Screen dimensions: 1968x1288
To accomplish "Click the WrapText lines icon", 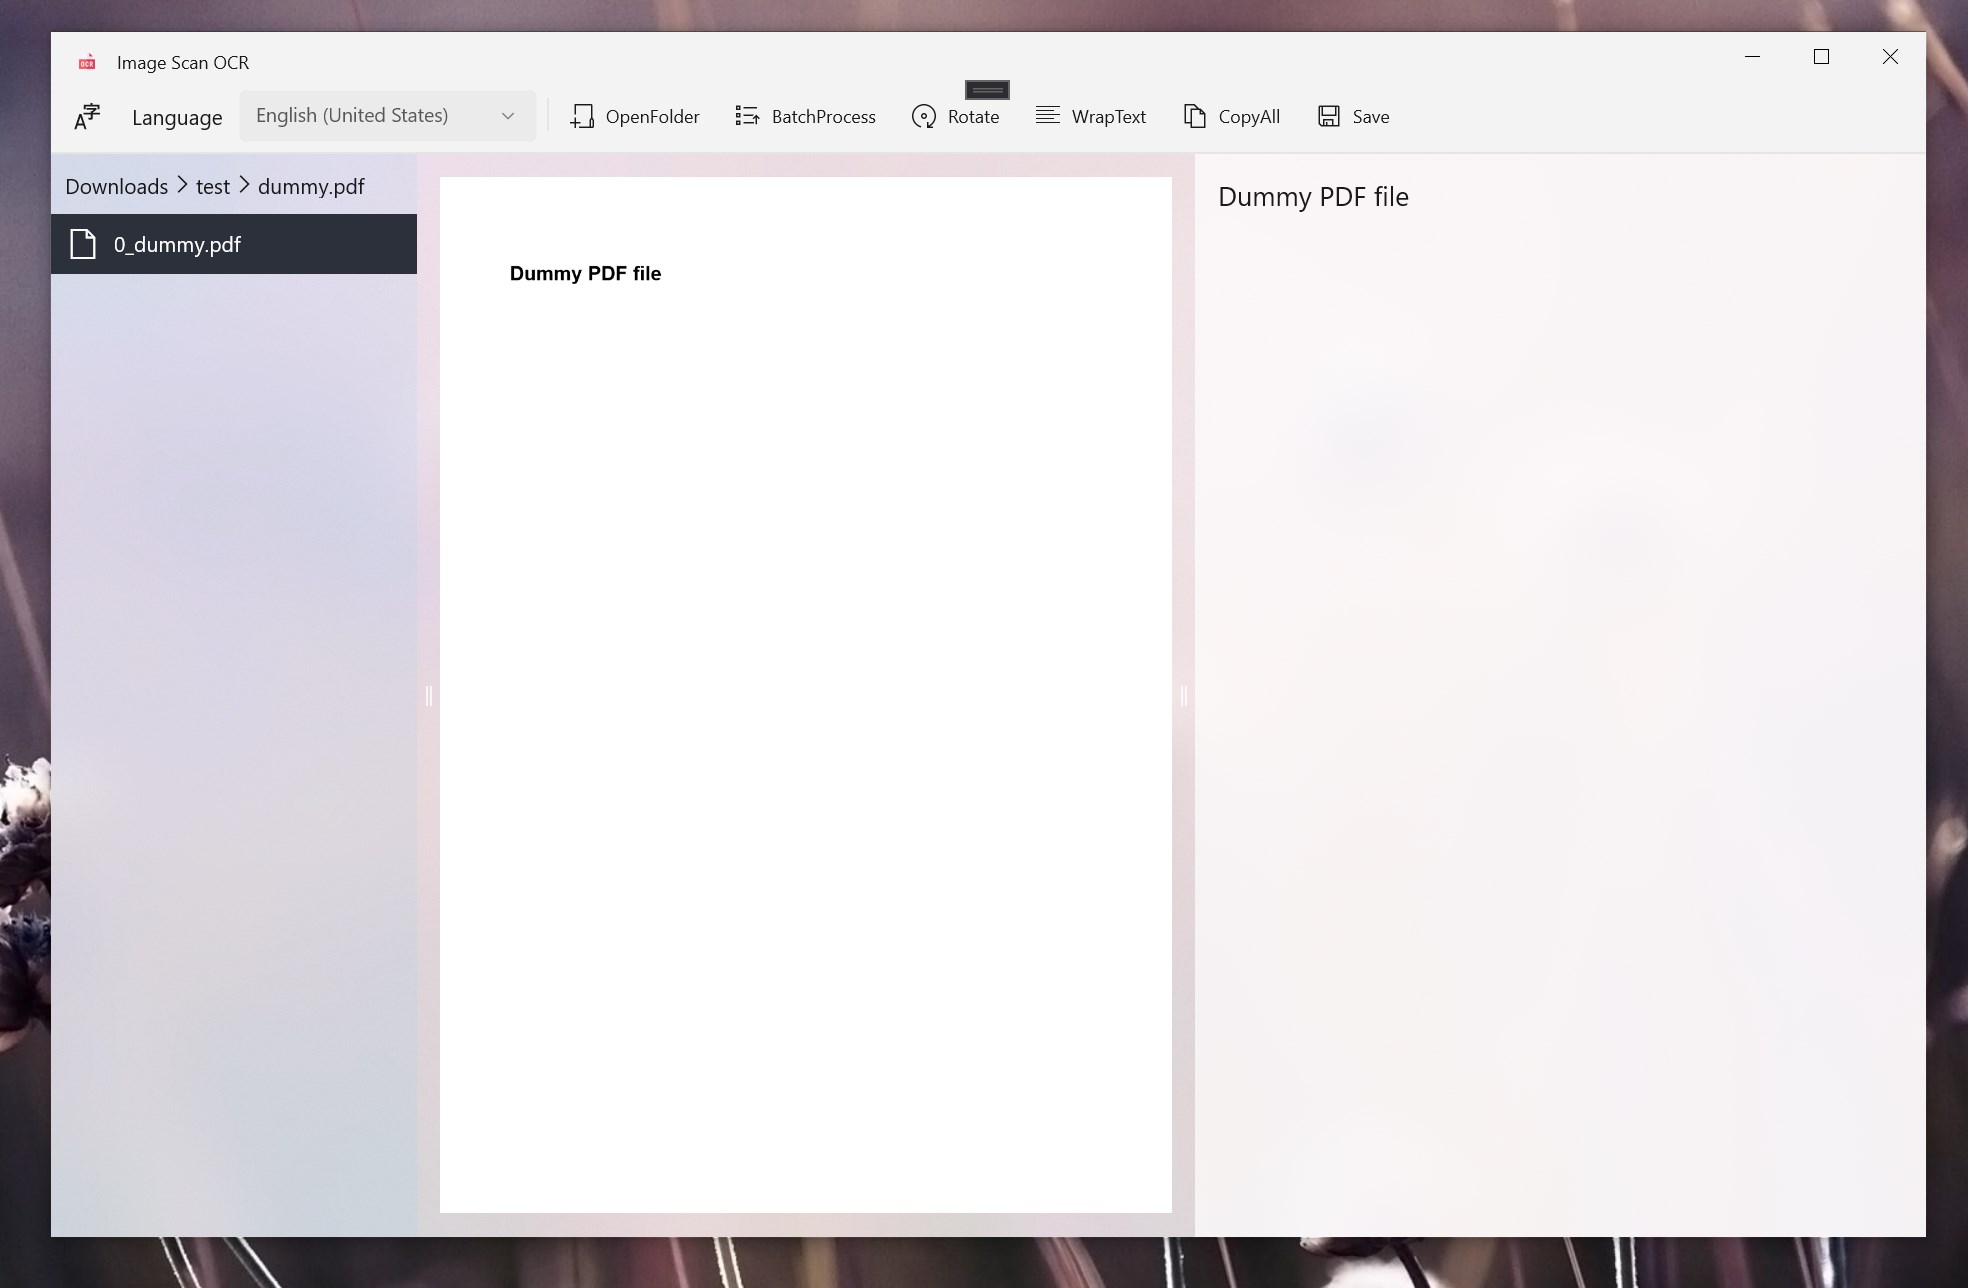I will [x=1047, y=116].
